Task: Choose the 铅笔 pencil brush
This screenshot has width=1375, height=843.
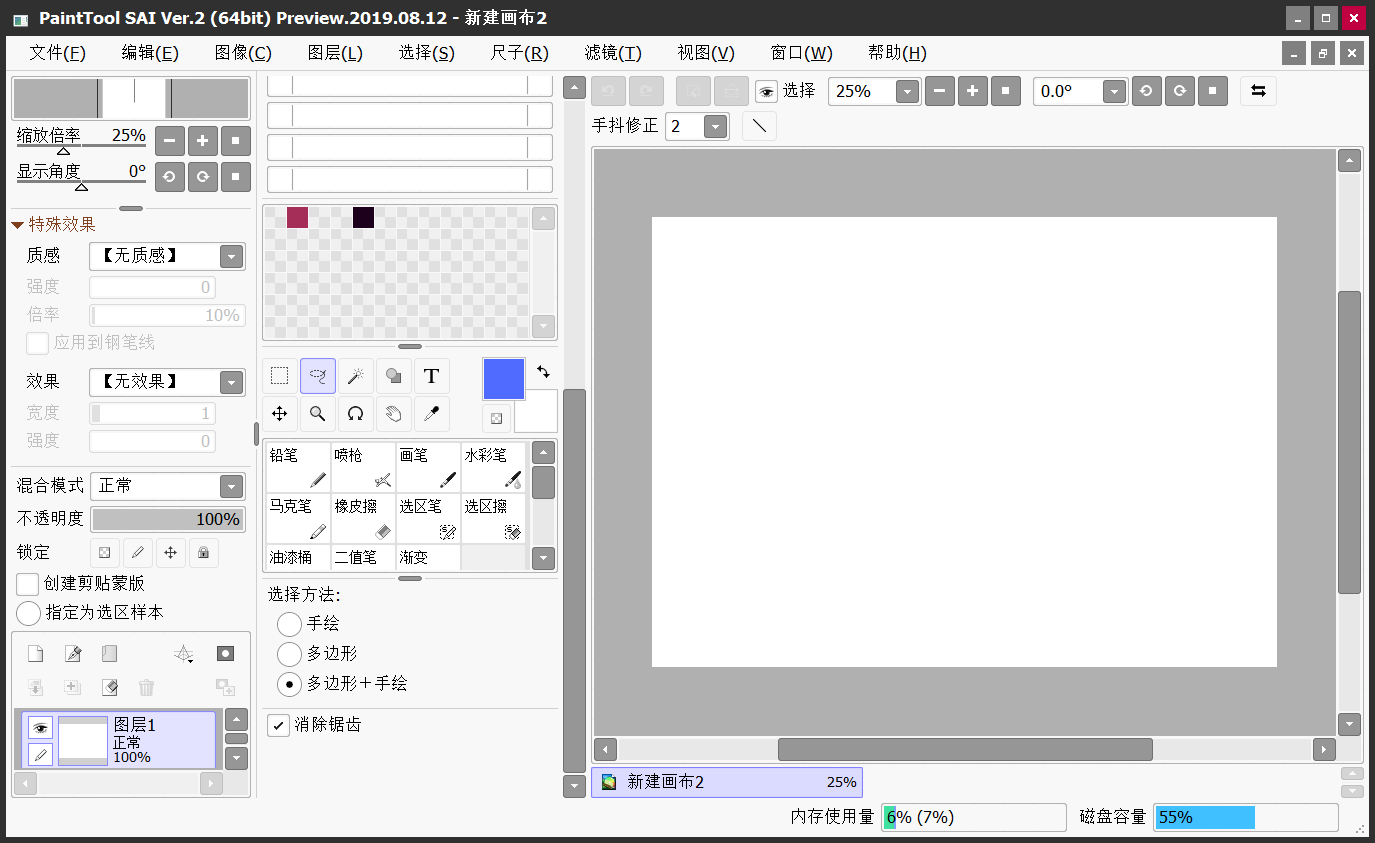Action: (x=298, y=468)
